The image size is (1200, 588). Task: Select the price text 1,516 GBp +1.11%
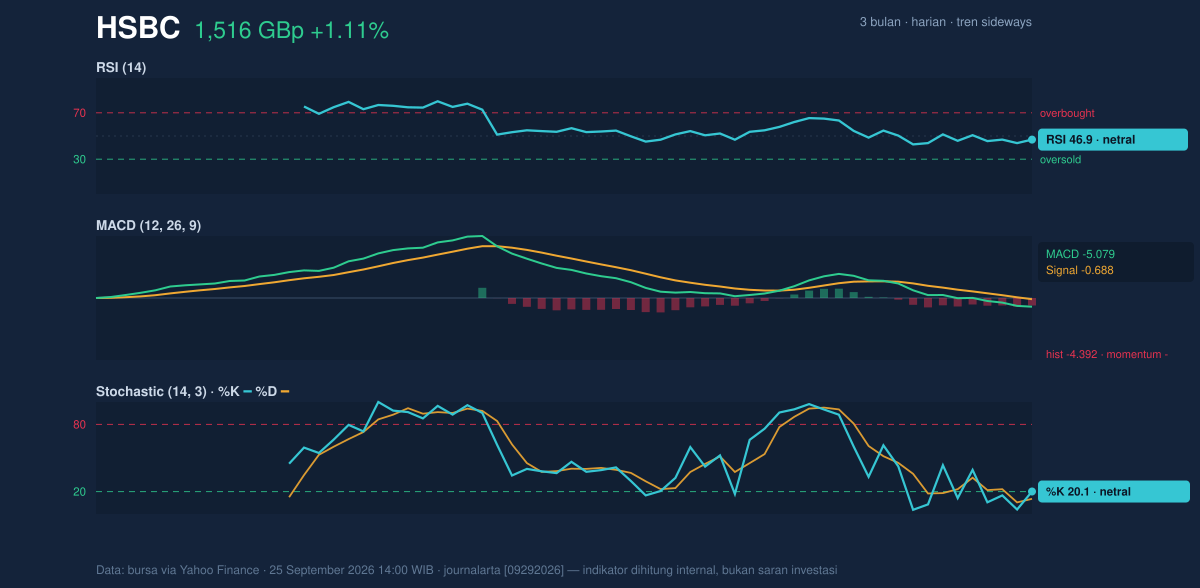291,31
